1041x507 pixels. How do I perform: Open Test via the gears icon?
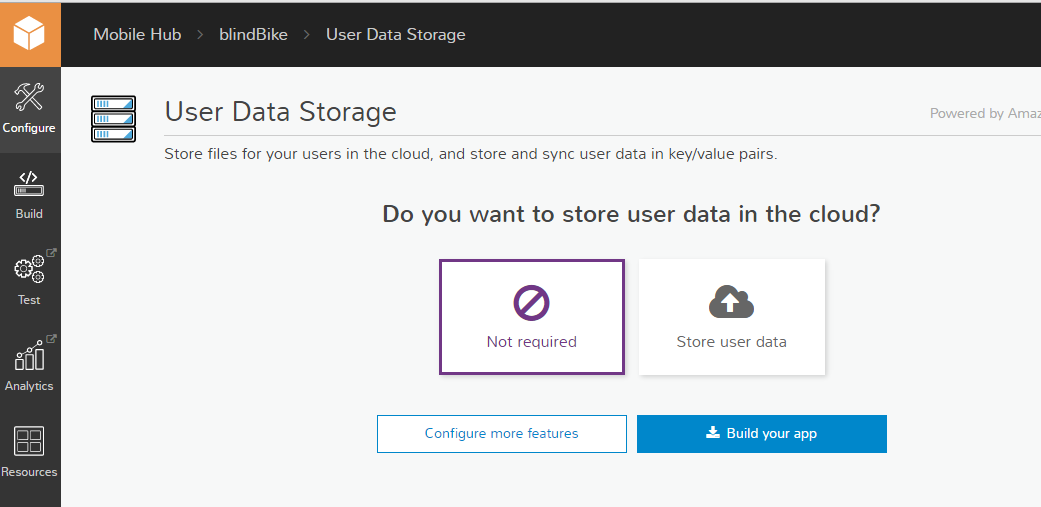(28, 270)
